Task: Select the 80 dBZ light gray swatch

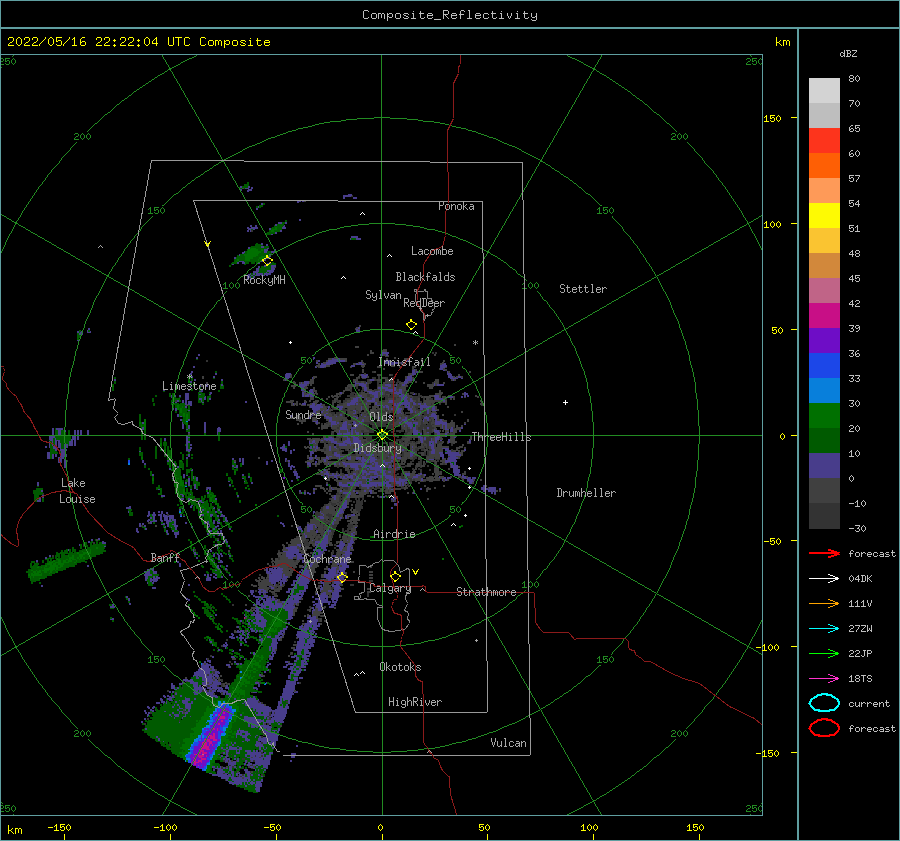Action: (x=824, y=91)
